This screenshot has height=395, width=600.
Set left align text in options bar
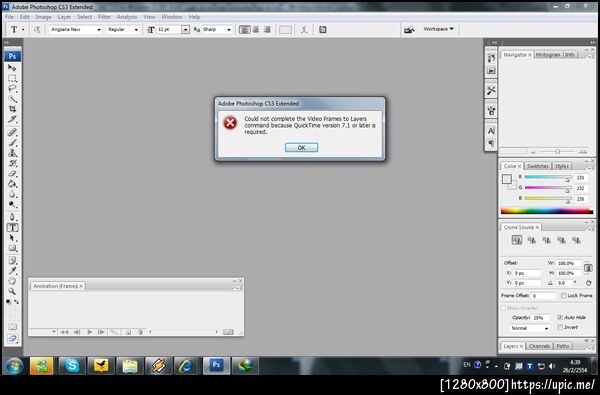[245, 29]
